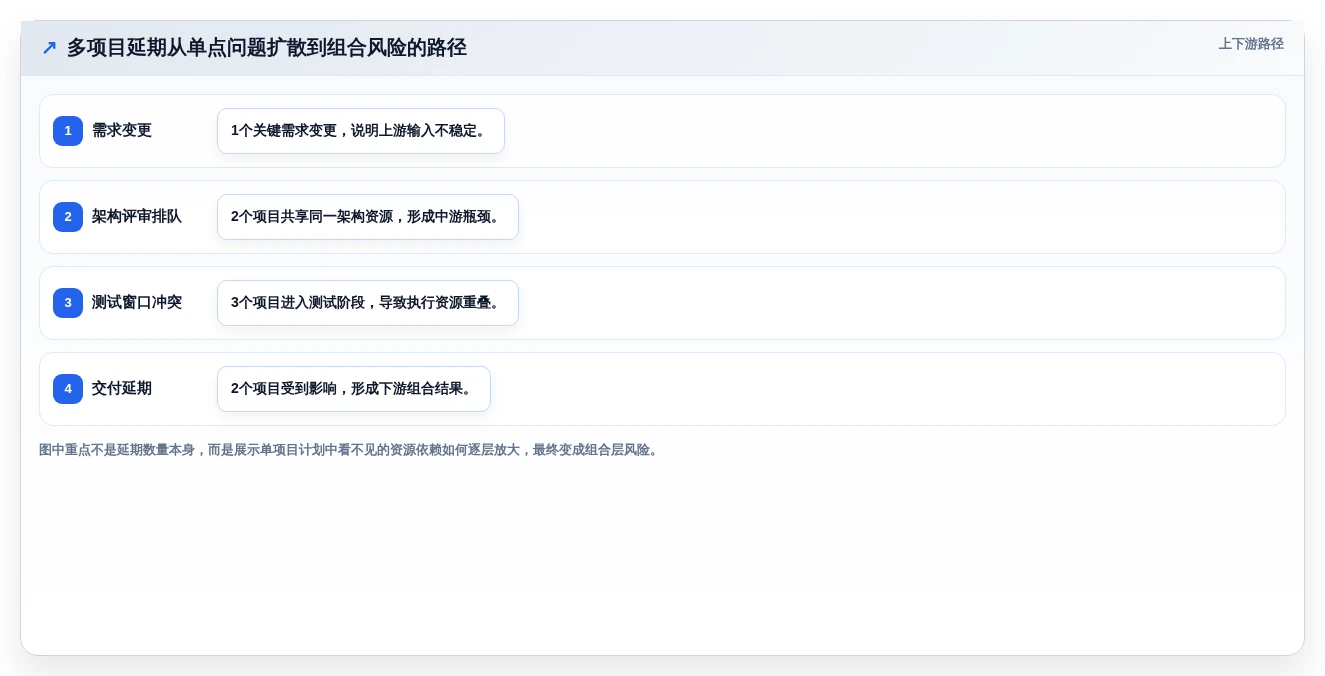Viewport: 1325px width, 676px height.
Task: Select the step 1 number badge
Action: [x=68, y=131]
